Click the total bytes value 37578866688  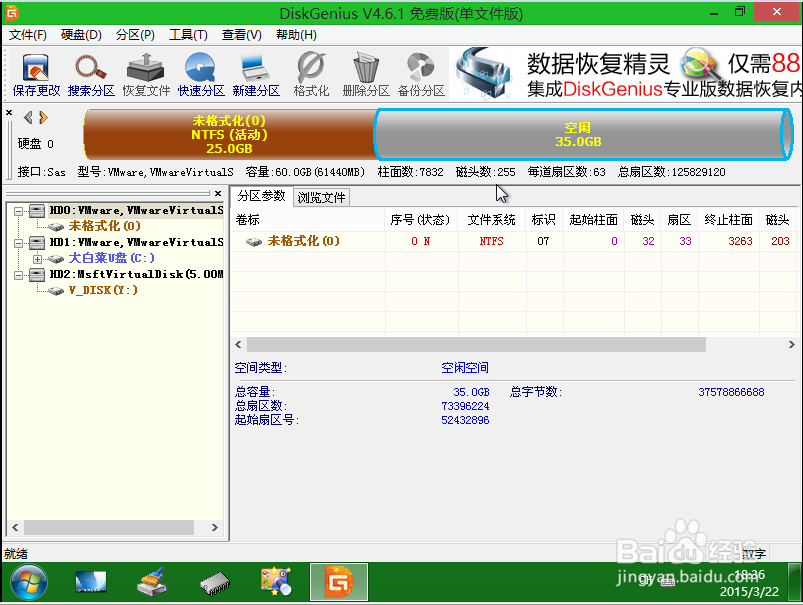pyautogui.click(x=731, y=392)
